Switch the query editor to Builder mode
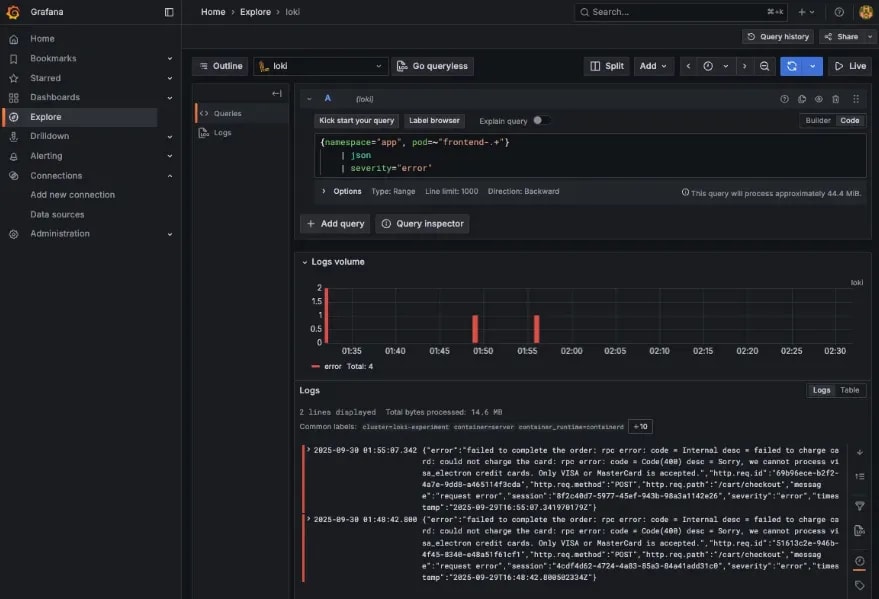The width and height of the screenshot is (879, 599). click(817, 120)
